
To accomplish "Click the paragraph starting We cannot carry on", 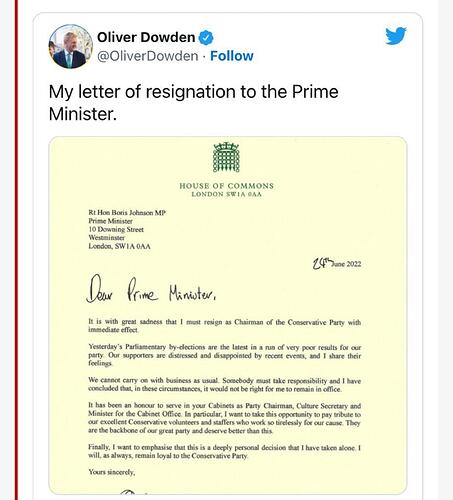I will (x=225, y=385).
